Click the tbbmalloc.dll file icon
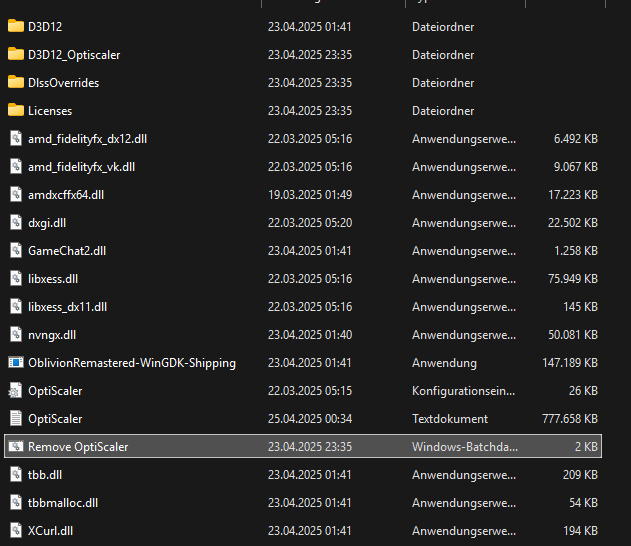 16,503
